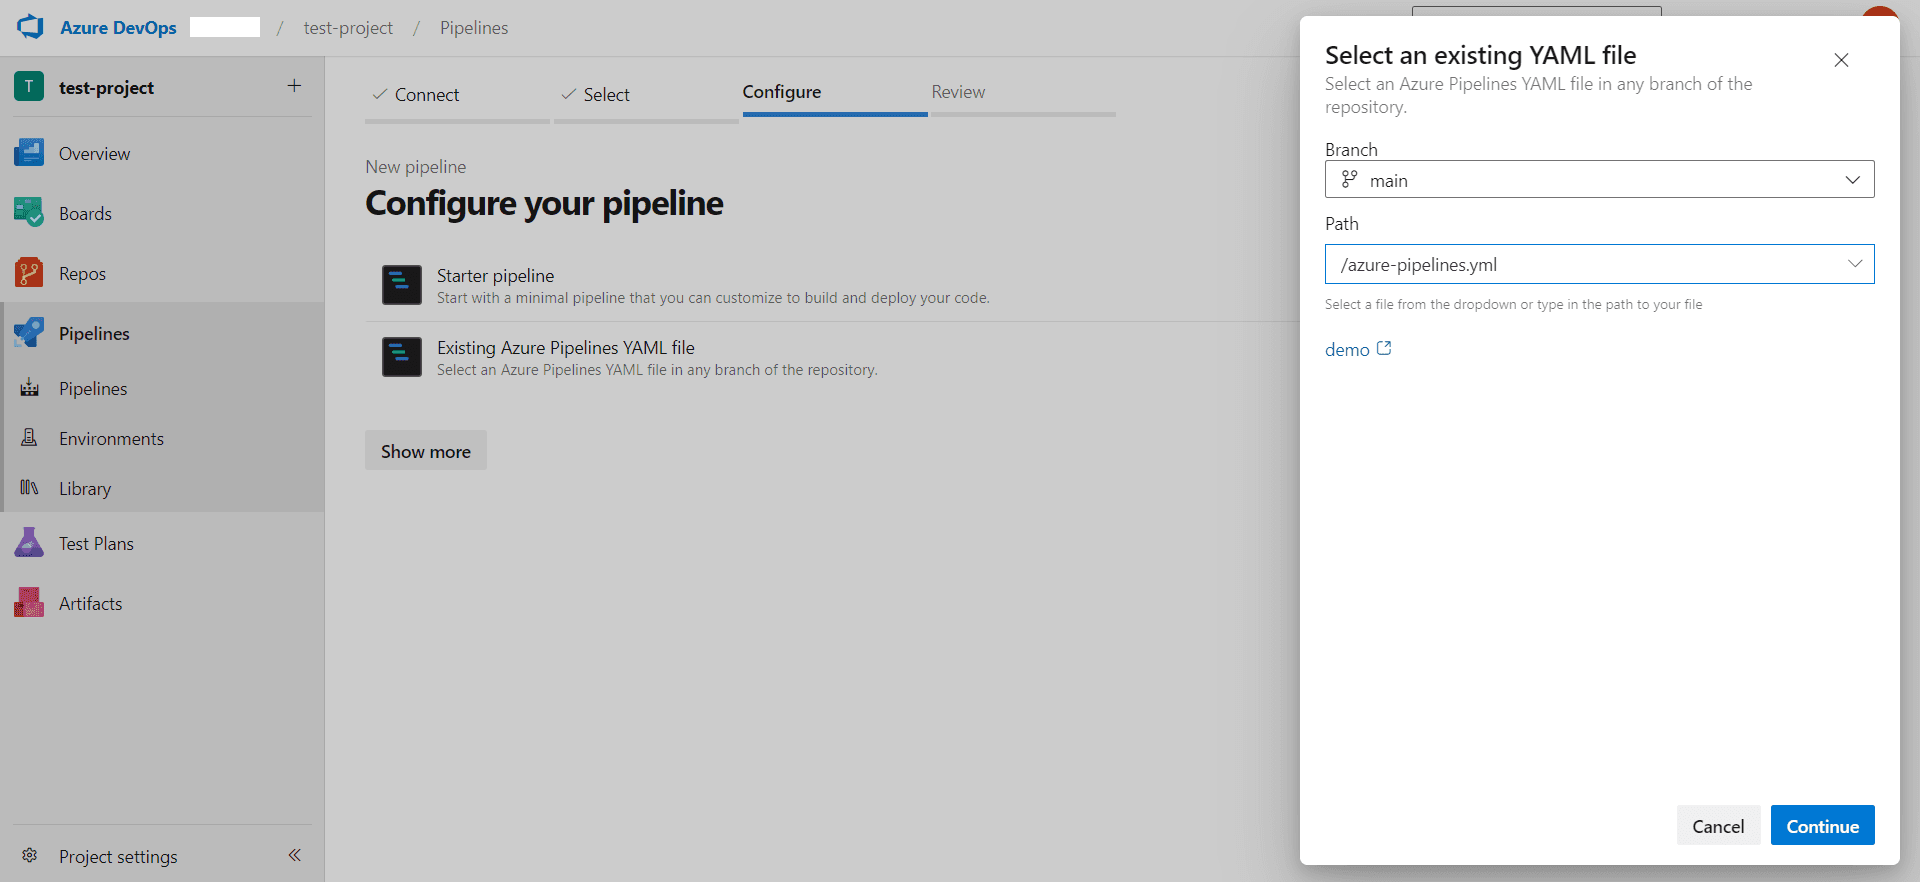Open the Path dropdown chevron
The height and width of the screenshot is (882, 1920).
tap(1854, 264)
